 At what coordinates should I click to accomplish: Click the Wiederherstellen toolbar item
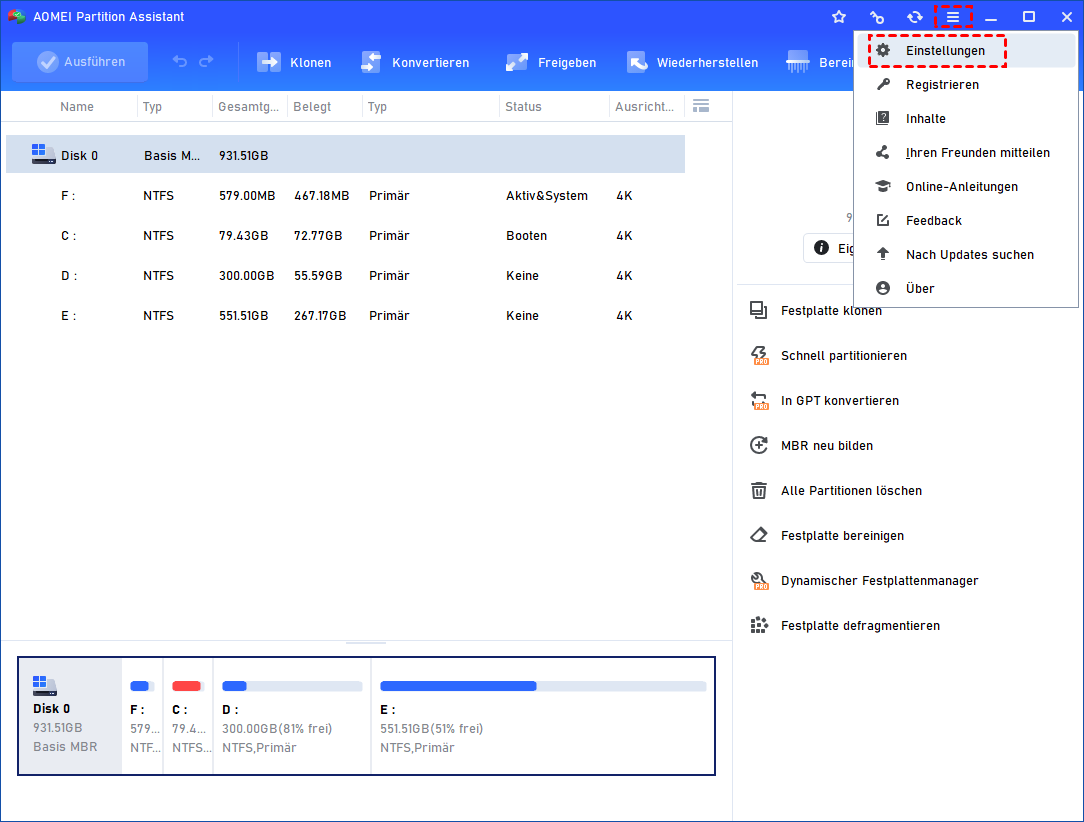coord(692,62)
